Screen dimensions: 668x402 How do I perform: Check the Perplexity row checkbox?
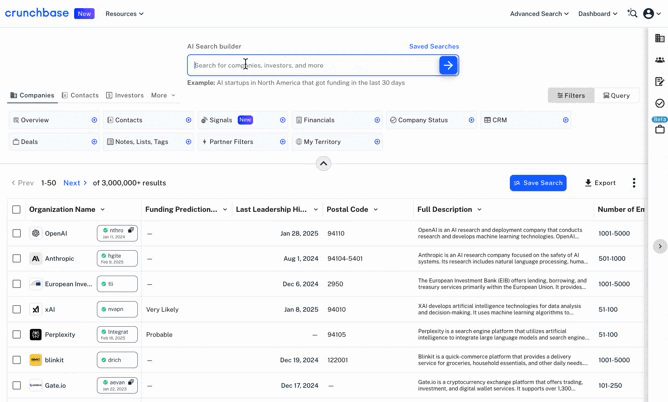(x=16, y=334)
